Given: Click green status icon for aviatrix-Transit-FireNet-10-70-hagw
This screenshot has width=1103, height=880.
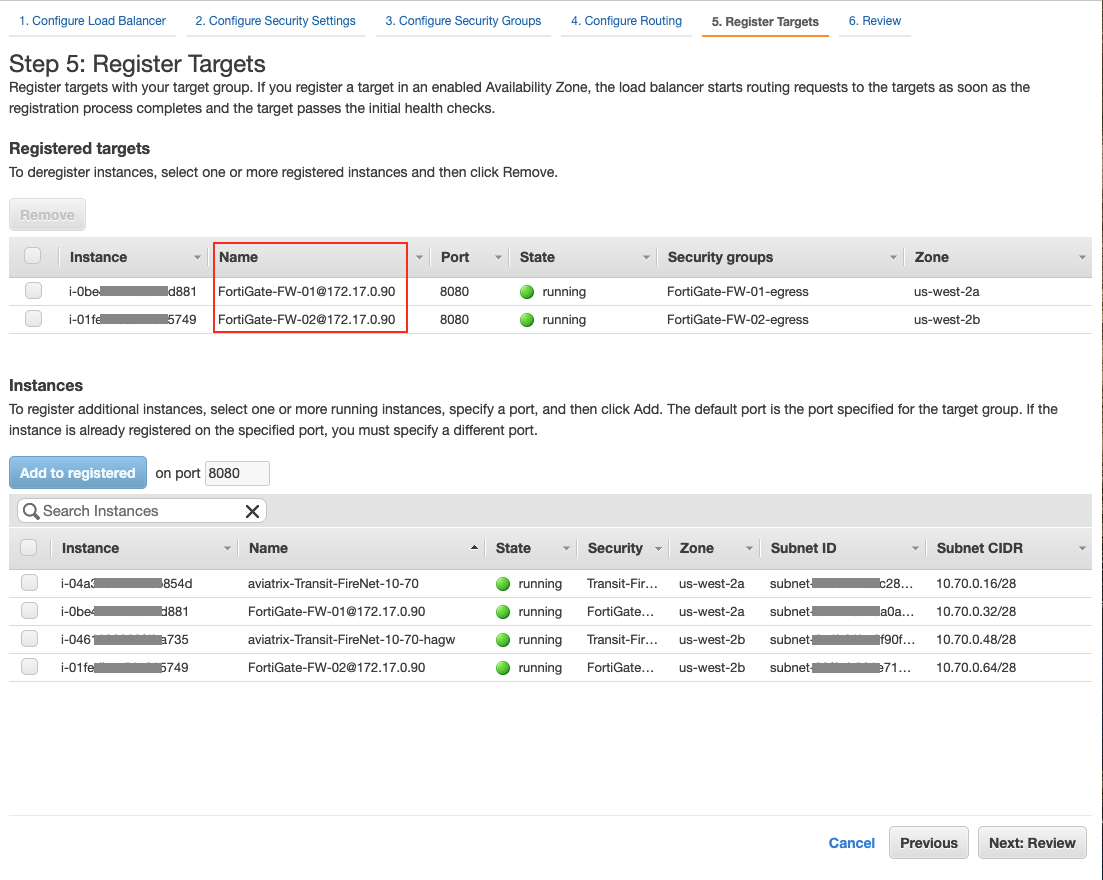Looking at the screenshot, I should pos(503,640).
